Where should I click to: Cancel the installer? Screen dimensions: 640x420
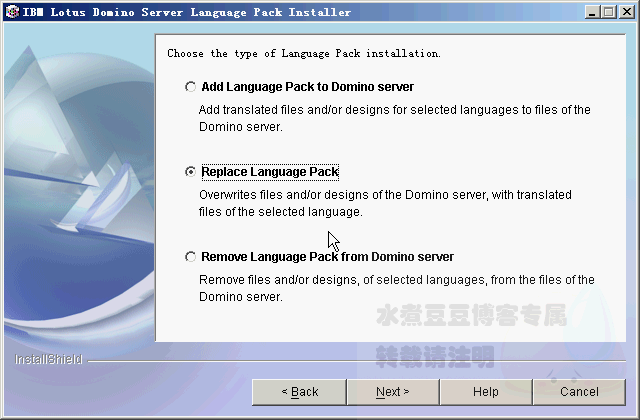pyautogui.click(x=579, y=392)
